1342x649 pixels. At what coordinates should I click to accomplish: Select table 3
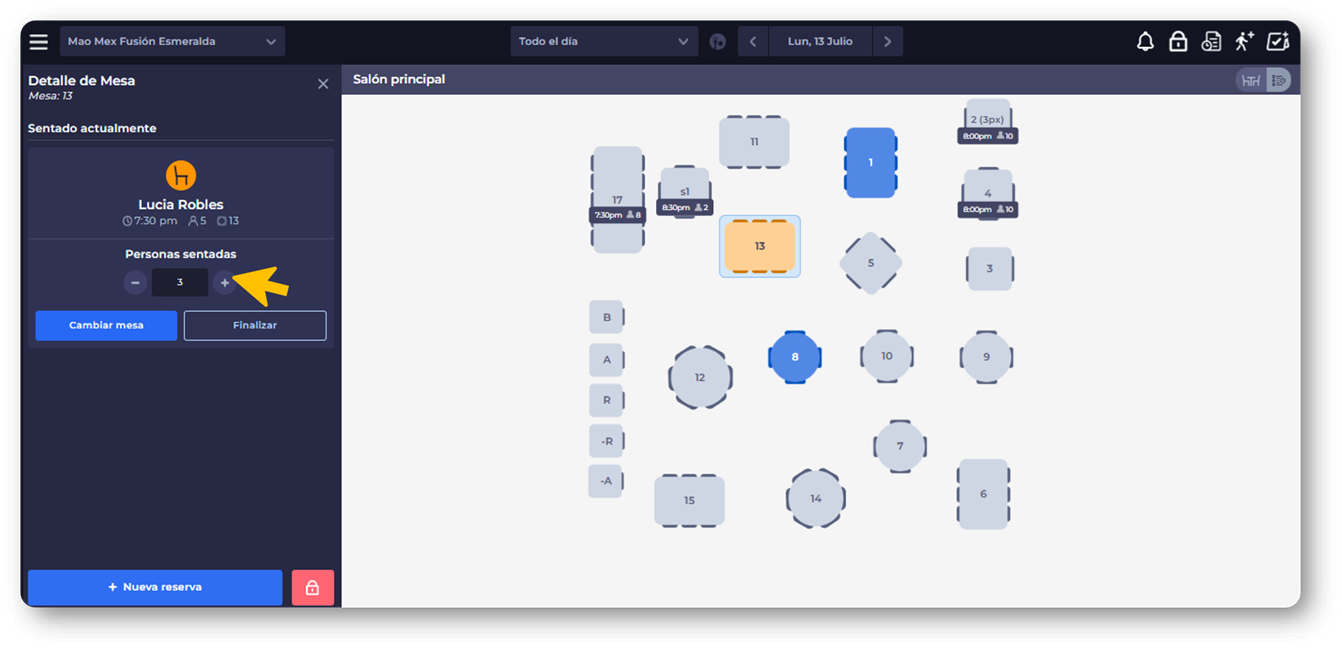coord(990,269)
